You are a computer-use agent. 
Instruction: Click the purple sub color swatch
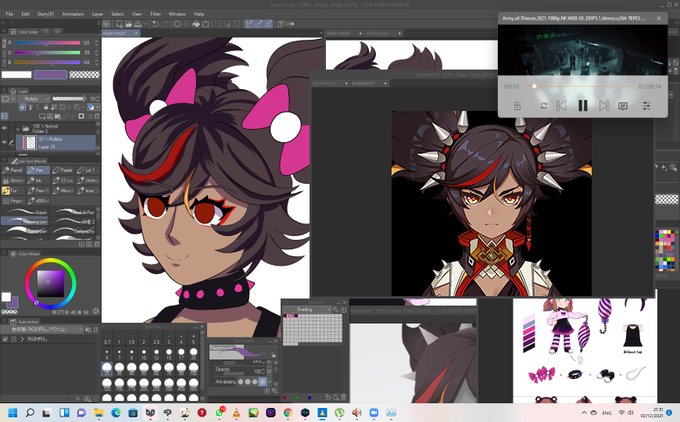(x=50, y=75)
